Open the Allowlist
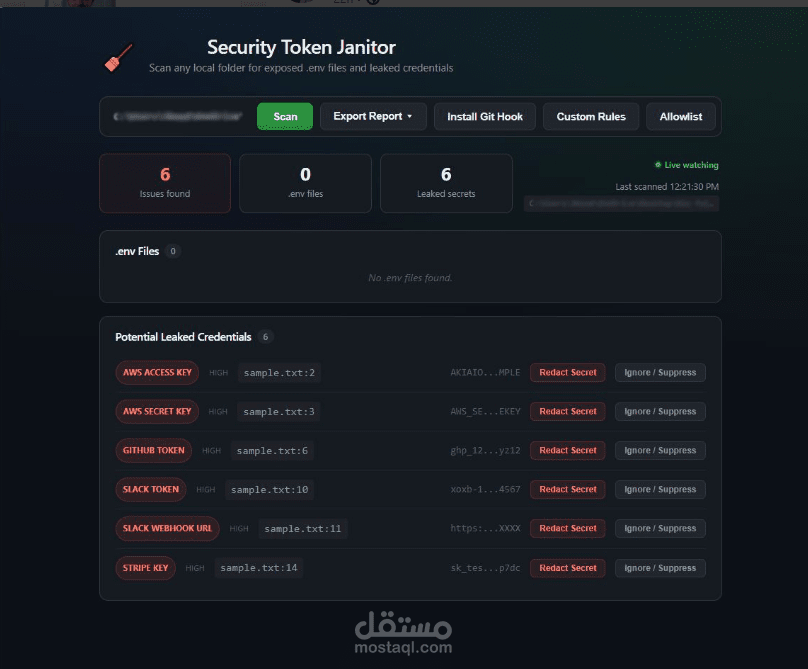Screen dimensions: 808x669 pos(681,116)
